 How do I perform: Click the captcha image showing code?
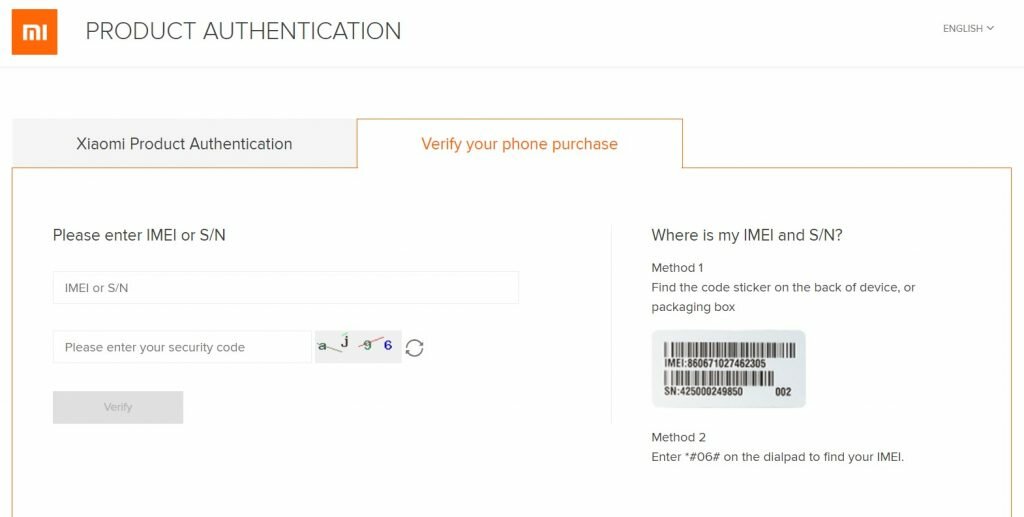[358, 347]
